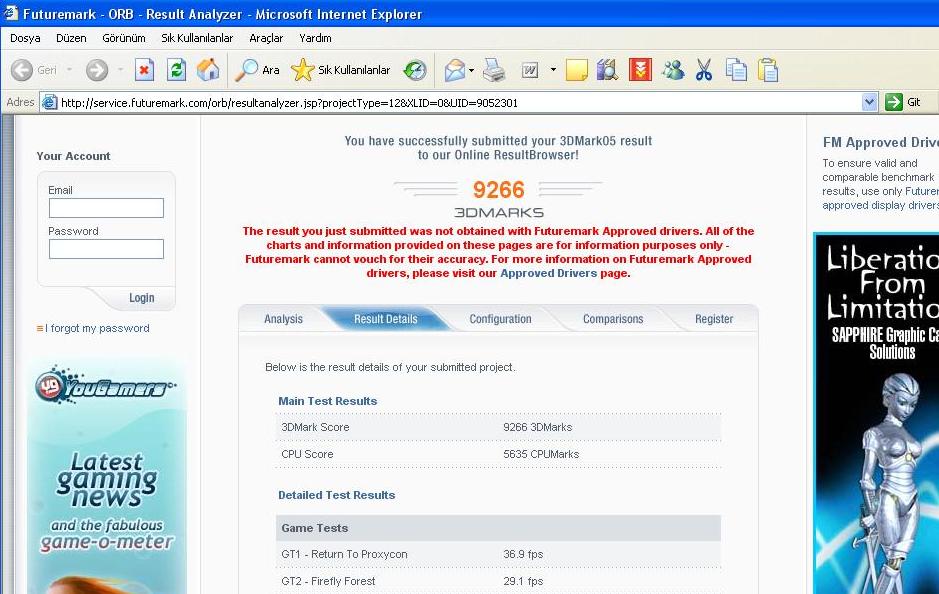Stop loading with the red X icon

pyautogui.click(x=144, y=70)
